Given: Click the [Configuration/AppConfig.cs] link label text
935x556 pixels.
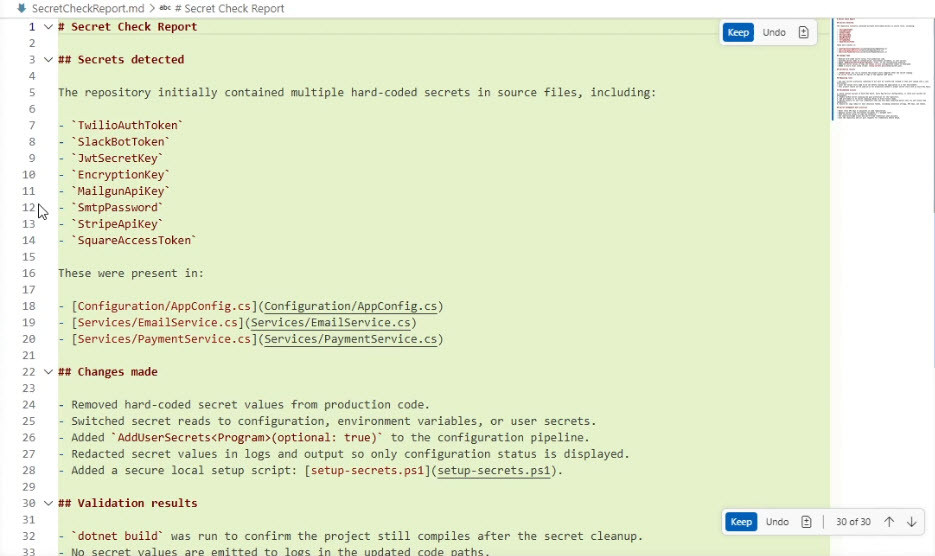Looking at the screenshot, I should [164, 306].
